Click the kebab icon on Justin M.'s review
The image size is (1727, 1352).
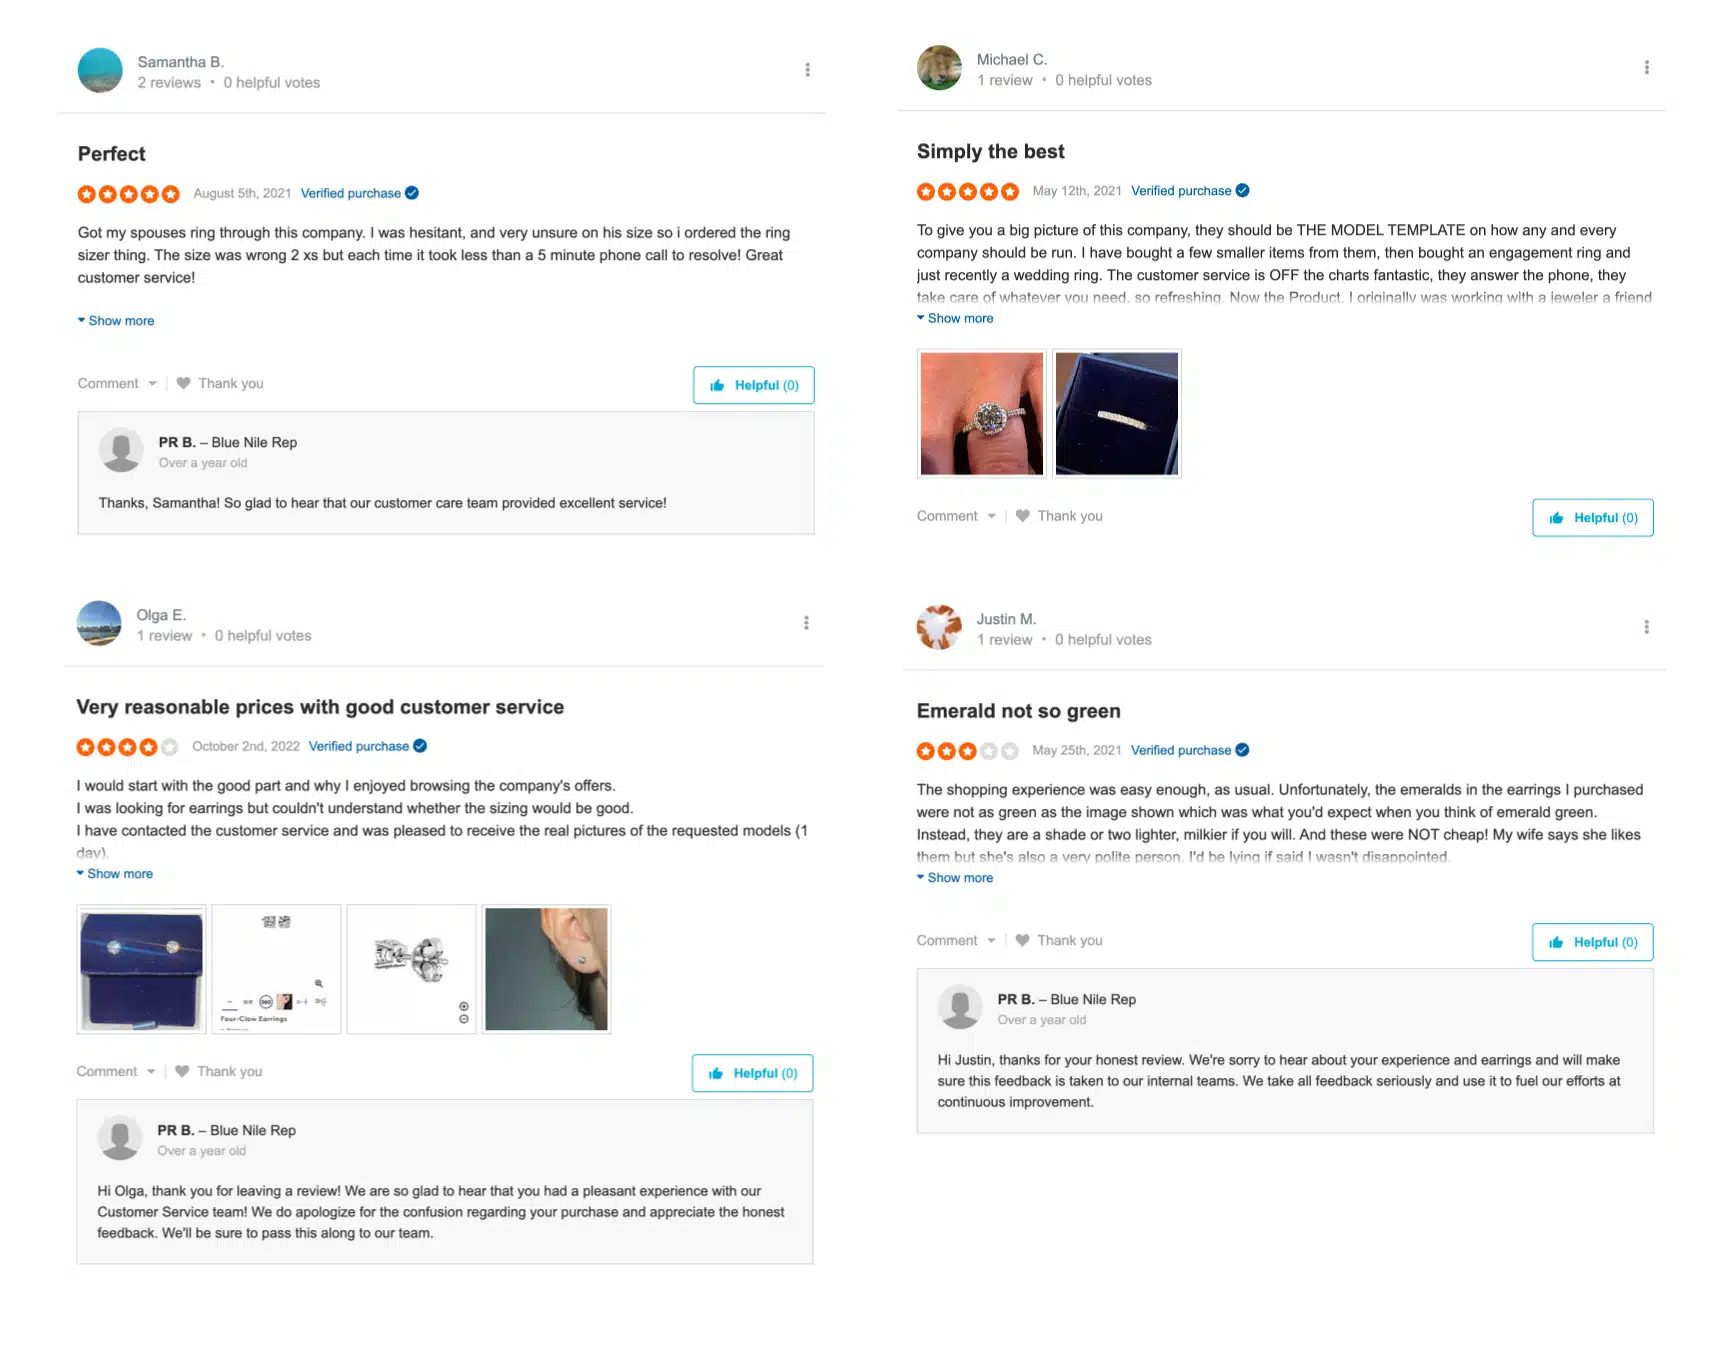pos(1647,627)
